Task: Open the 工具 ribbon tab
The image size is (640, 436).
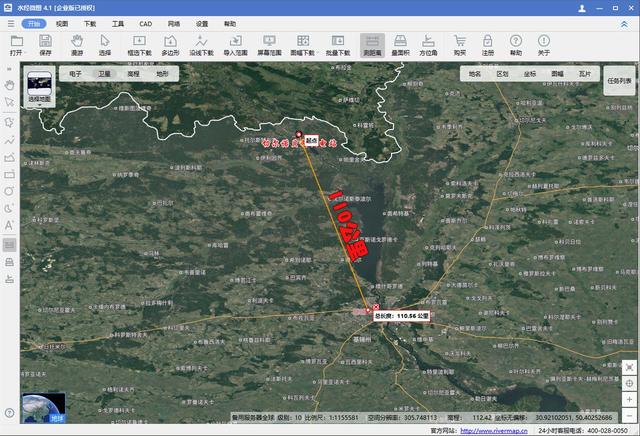Action: click(x=118, y=24)
